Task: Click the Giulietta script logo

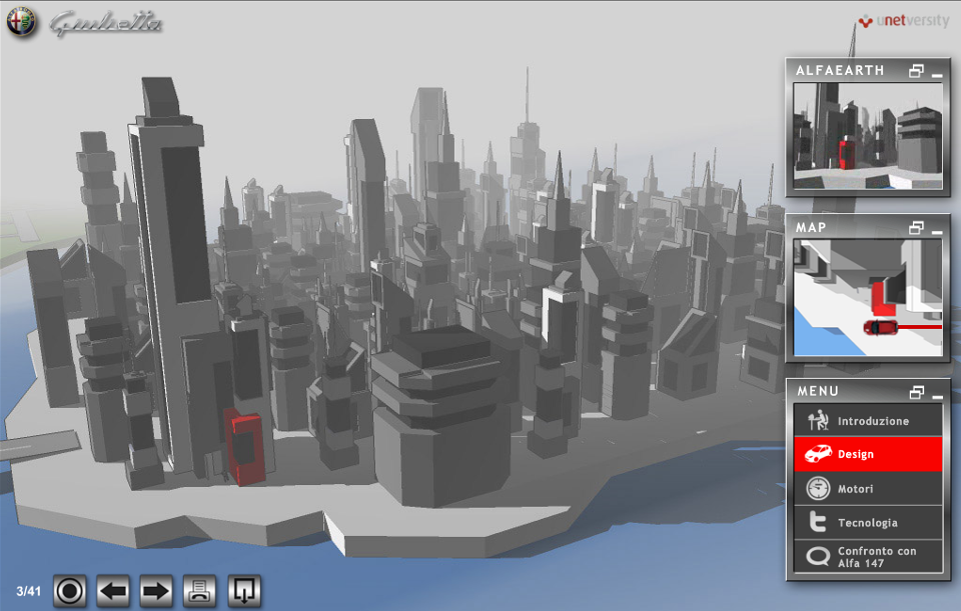Action: (x=105, y=23)
